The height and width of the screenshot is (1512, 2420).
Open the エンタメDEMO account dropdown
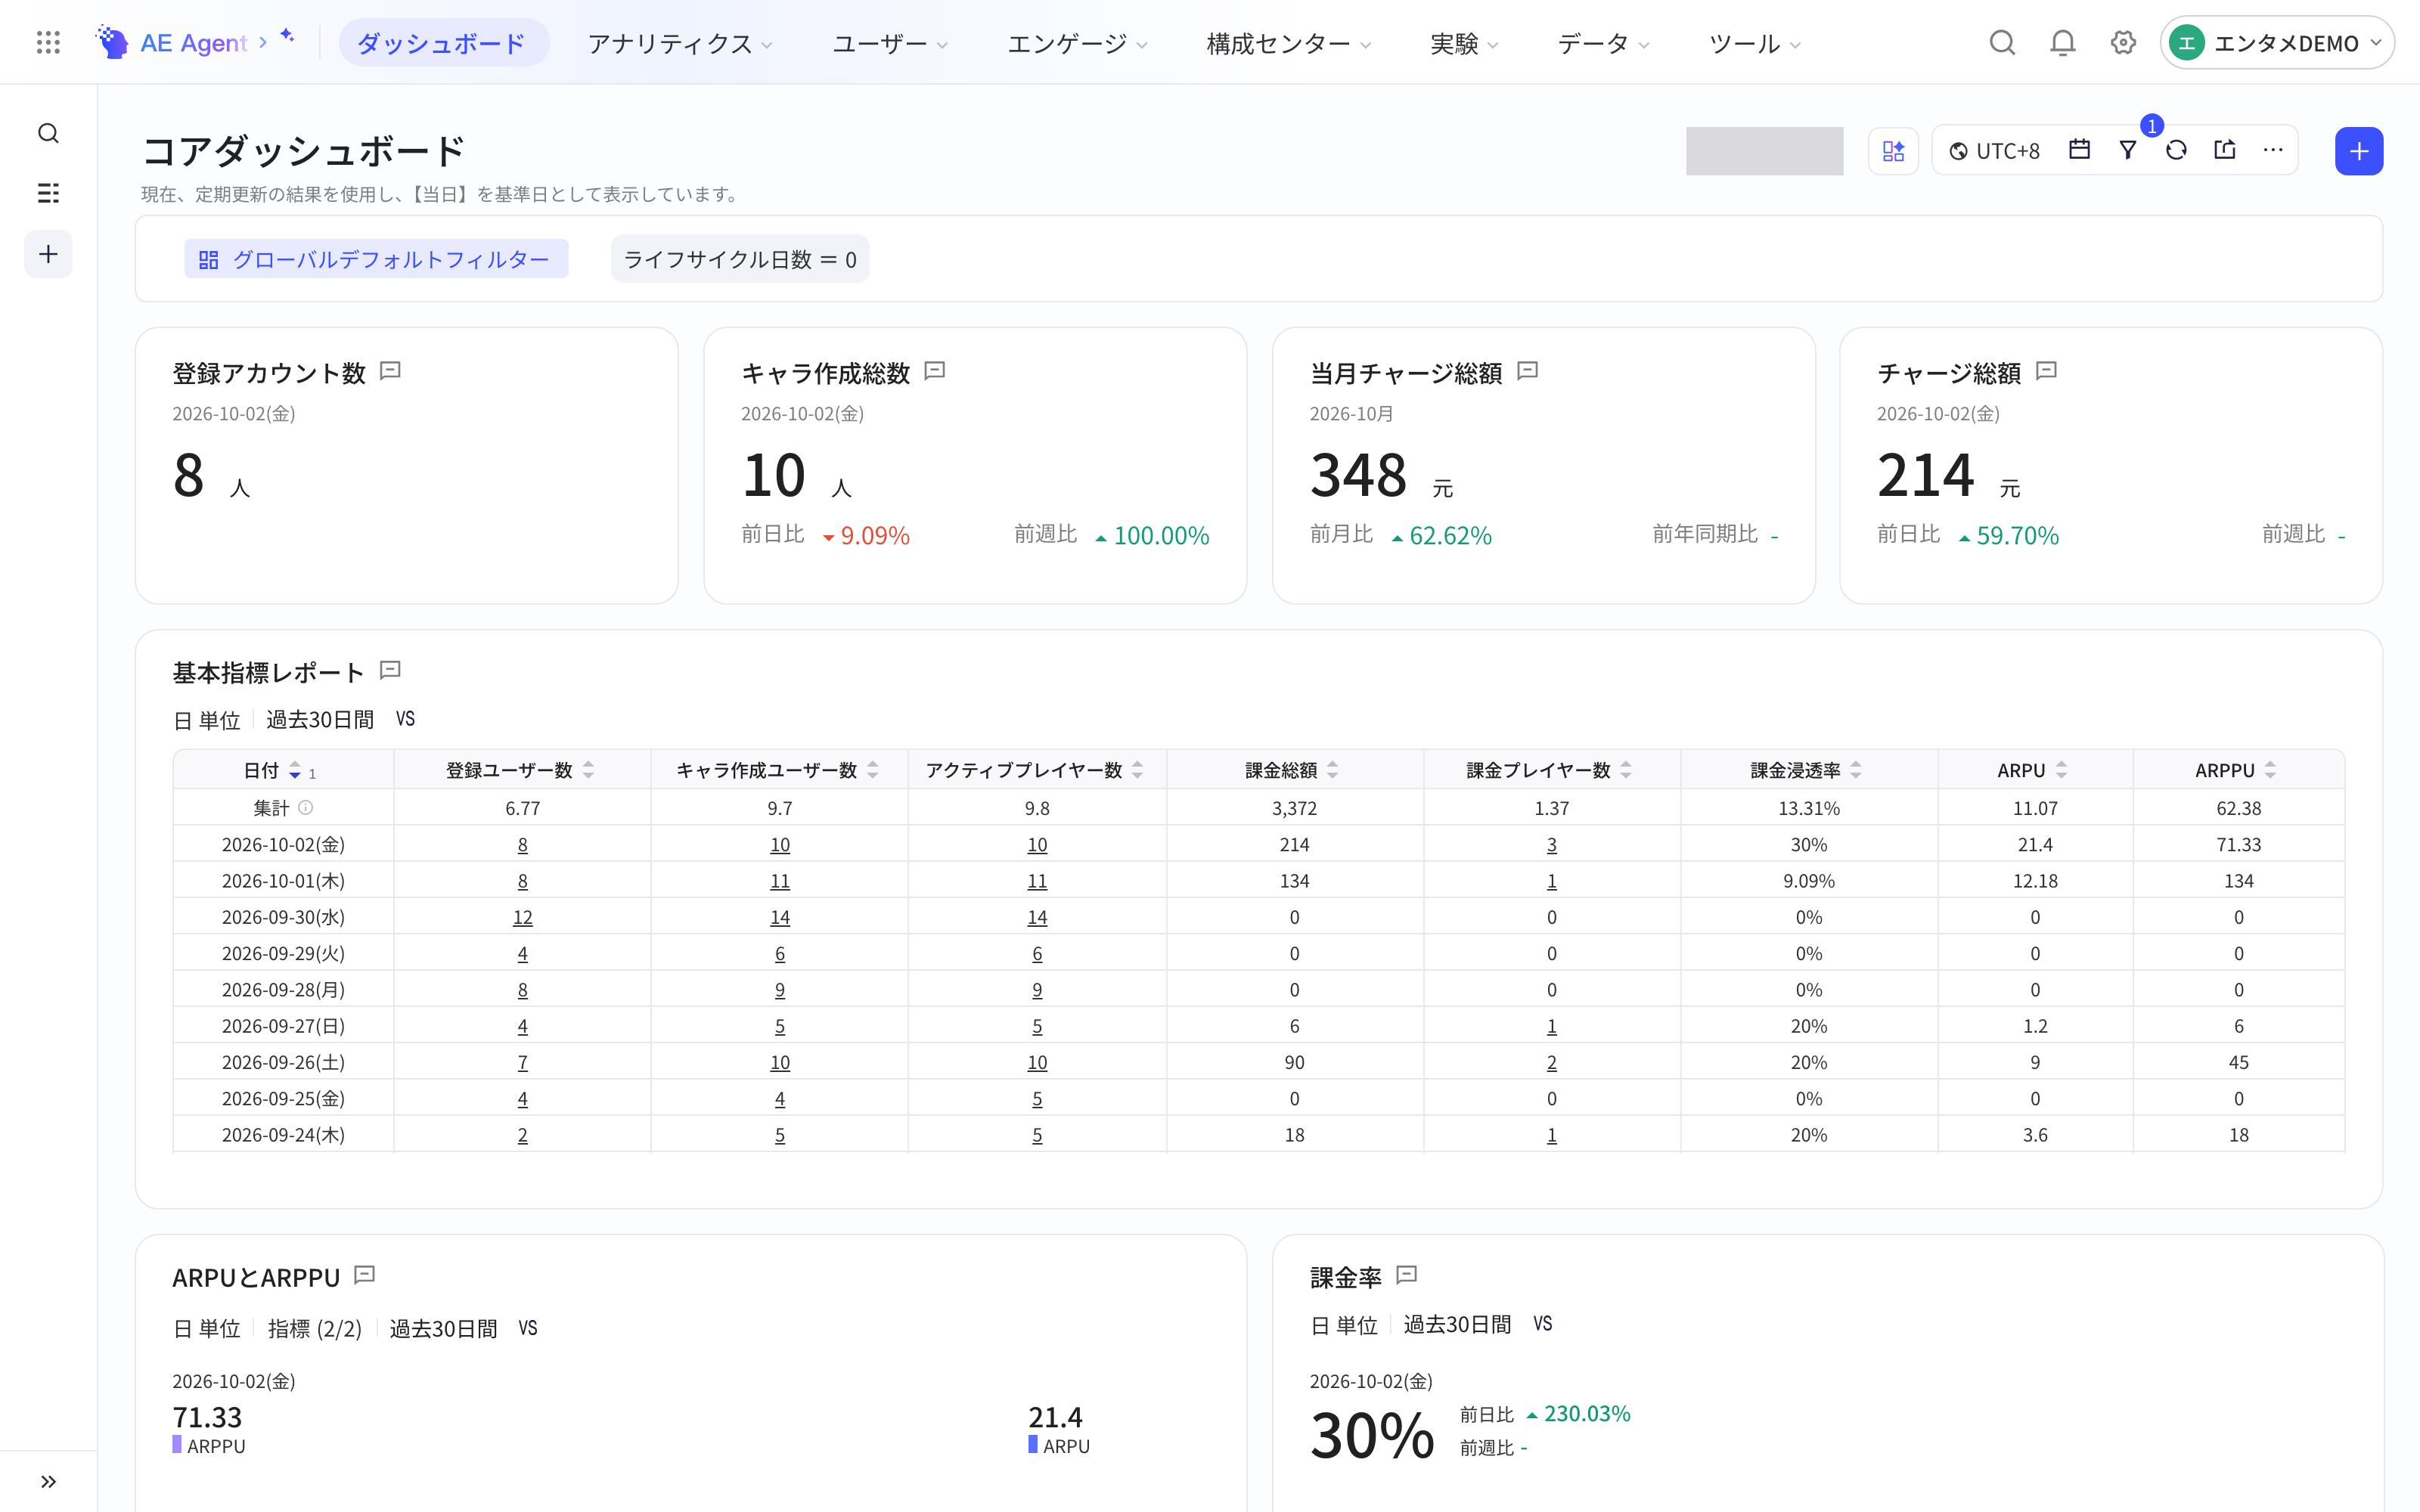coord(2276,43)
